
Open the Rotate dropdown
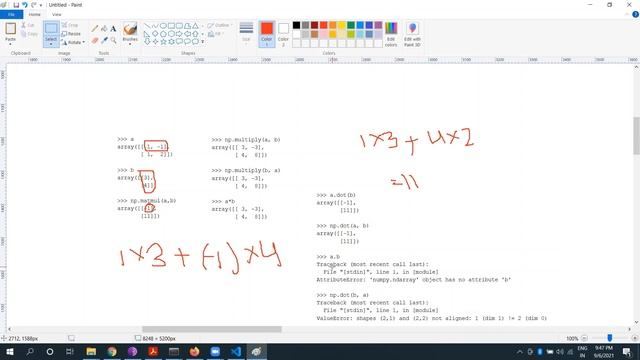pyautogui.click(x=74, y=42)
